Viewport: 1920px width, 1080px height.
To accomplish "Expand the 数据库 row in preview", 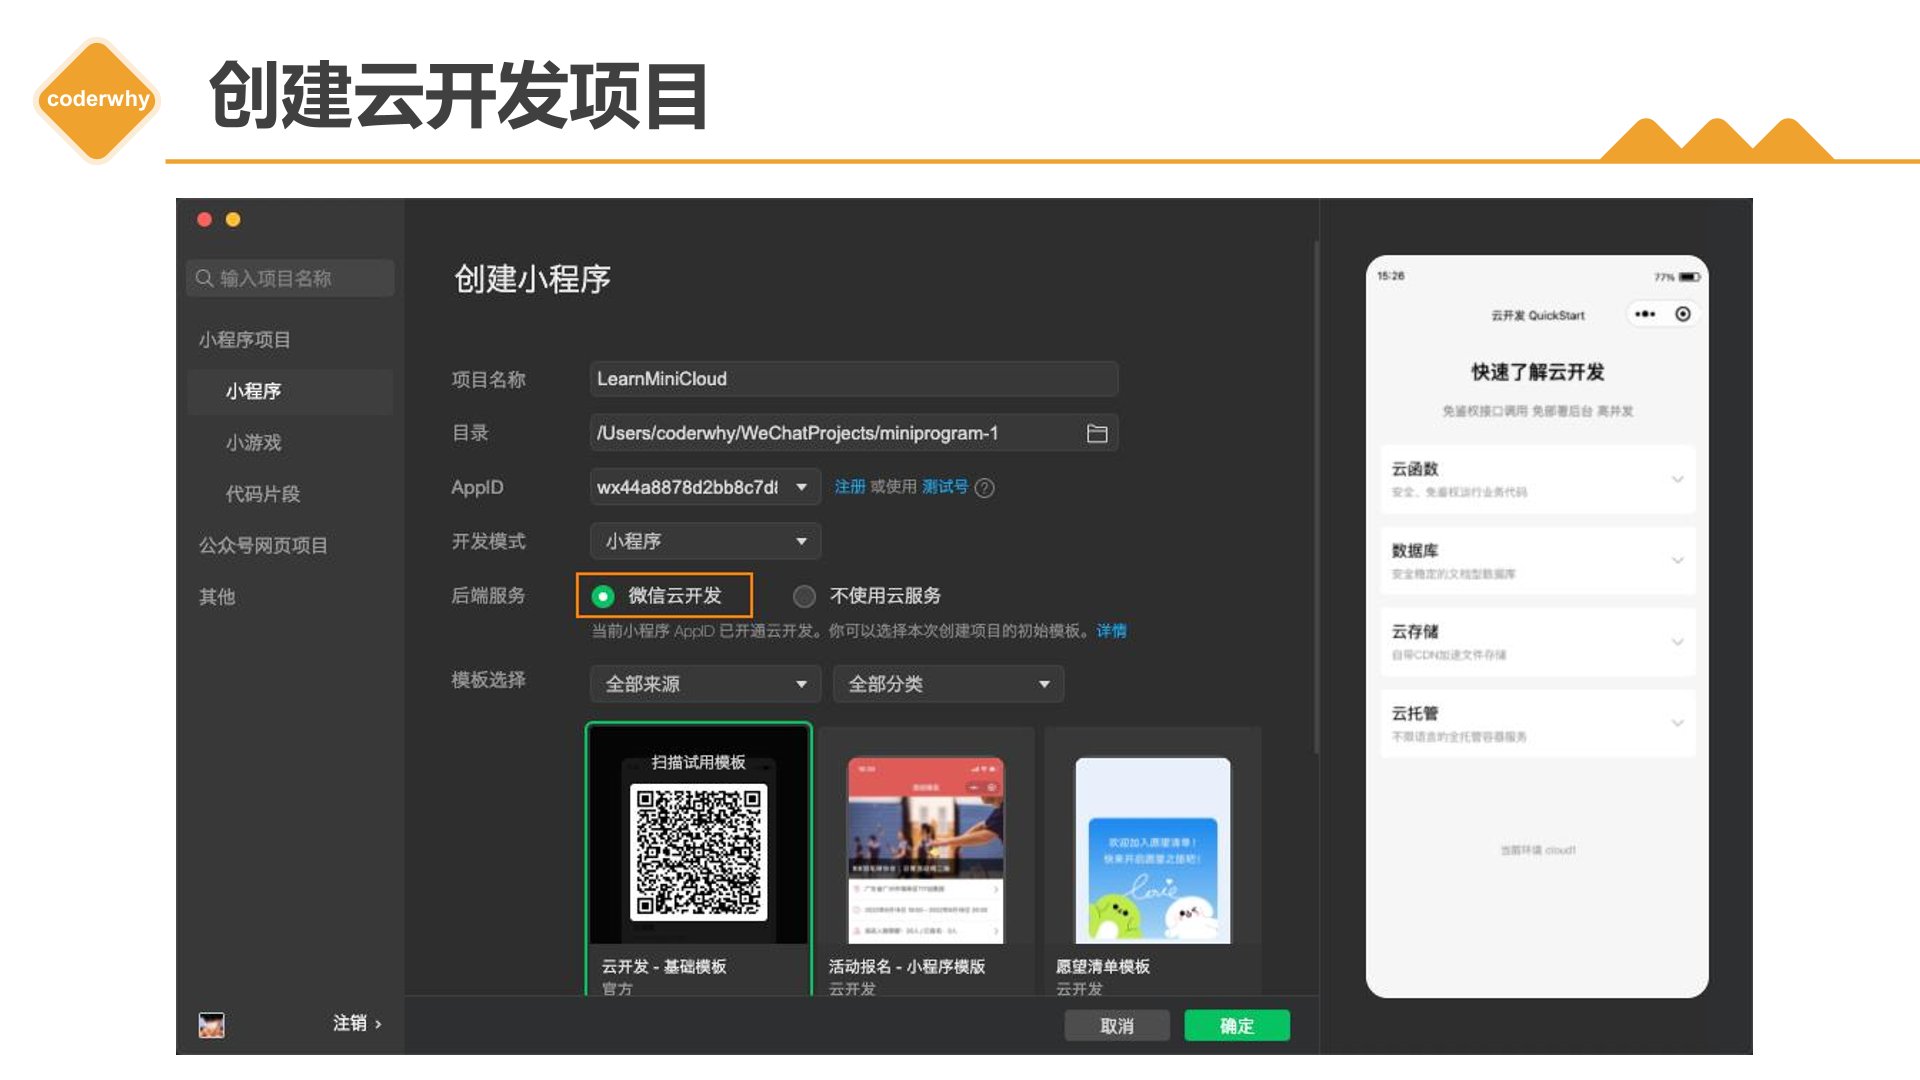I will [x=1538, y=561].
